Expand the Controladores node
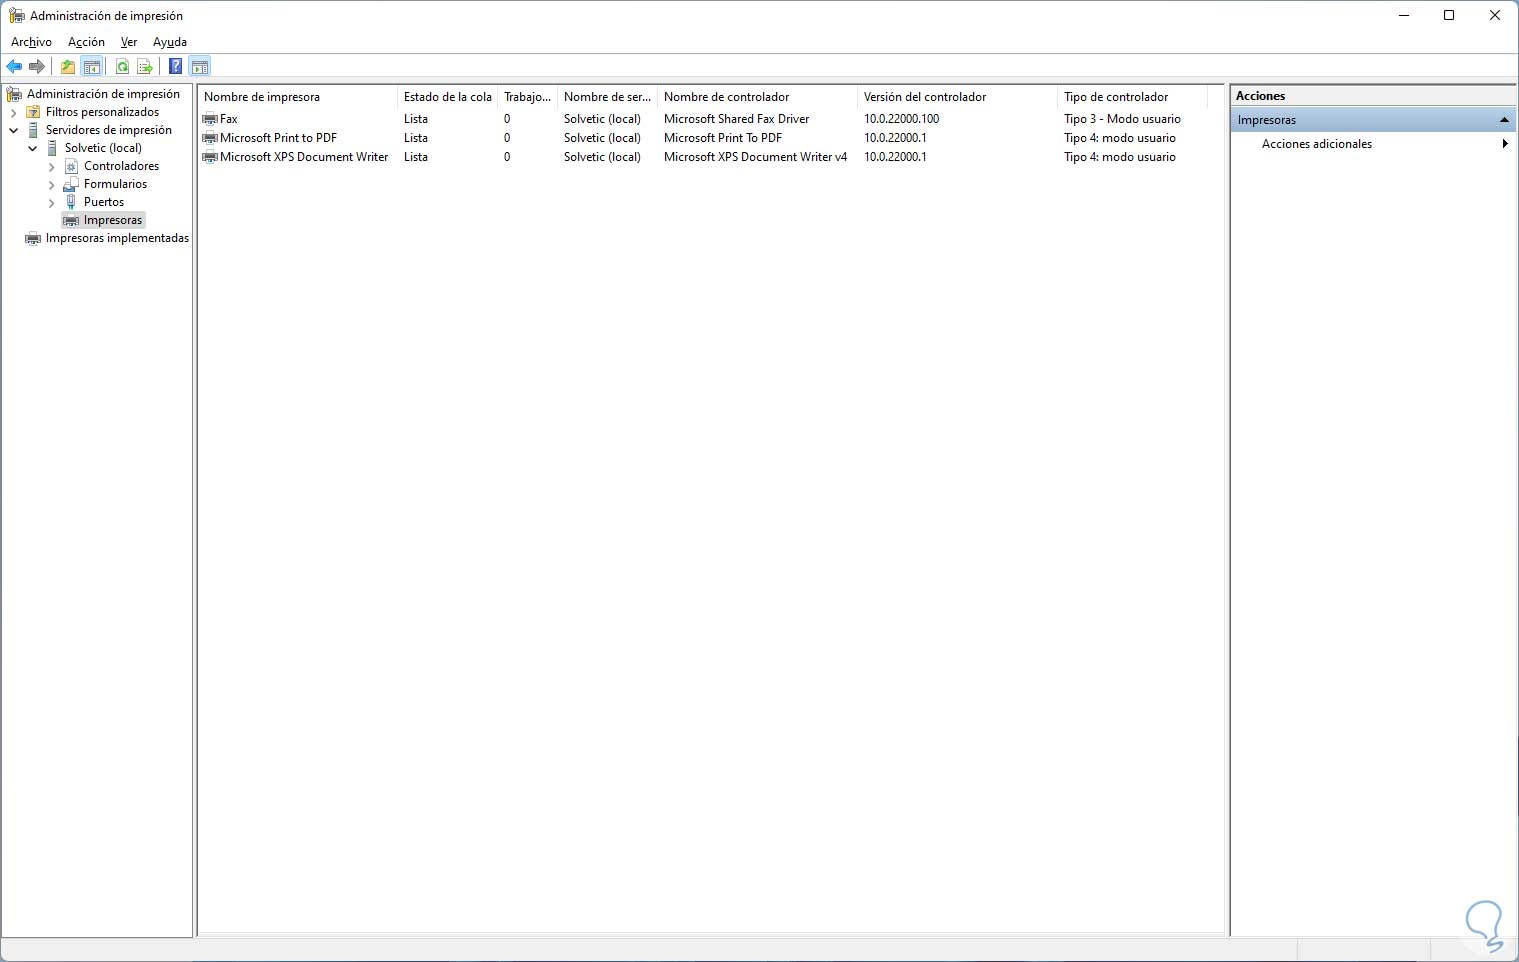 click(51, 166)
